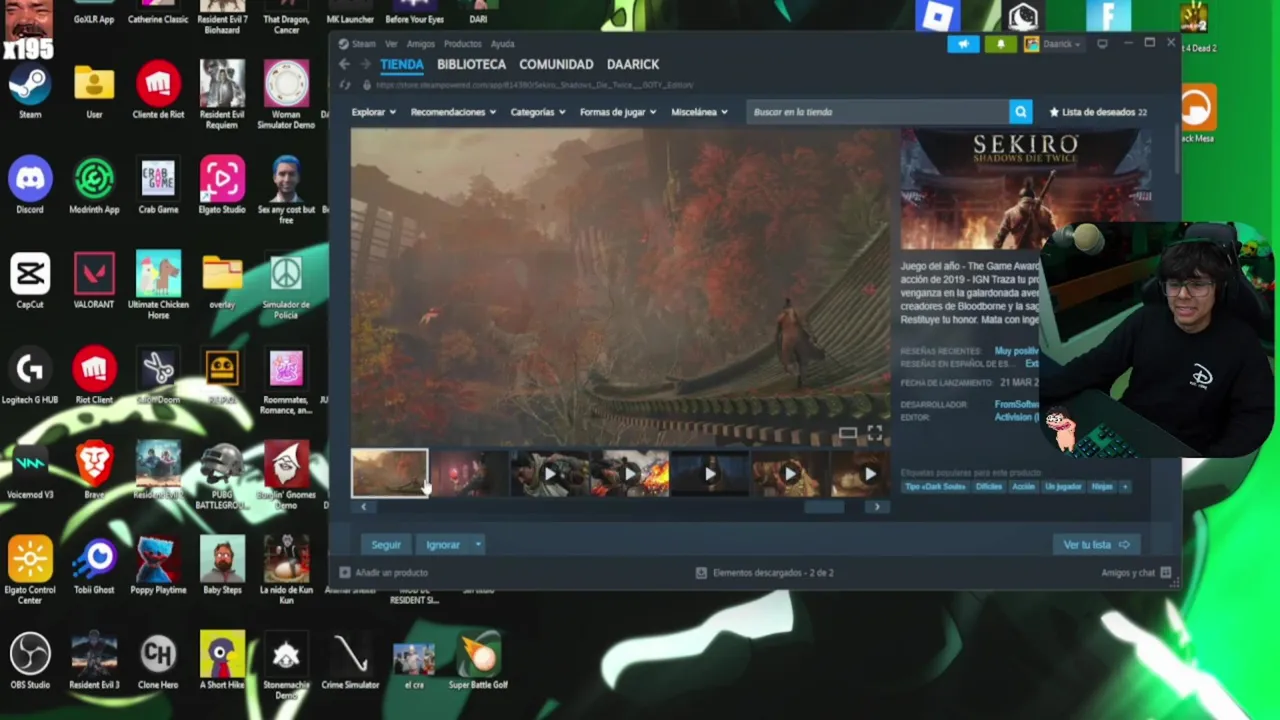Open the User folder on desktop
The height and width of the screenshot is (720, 1280).
pos(94,90)
